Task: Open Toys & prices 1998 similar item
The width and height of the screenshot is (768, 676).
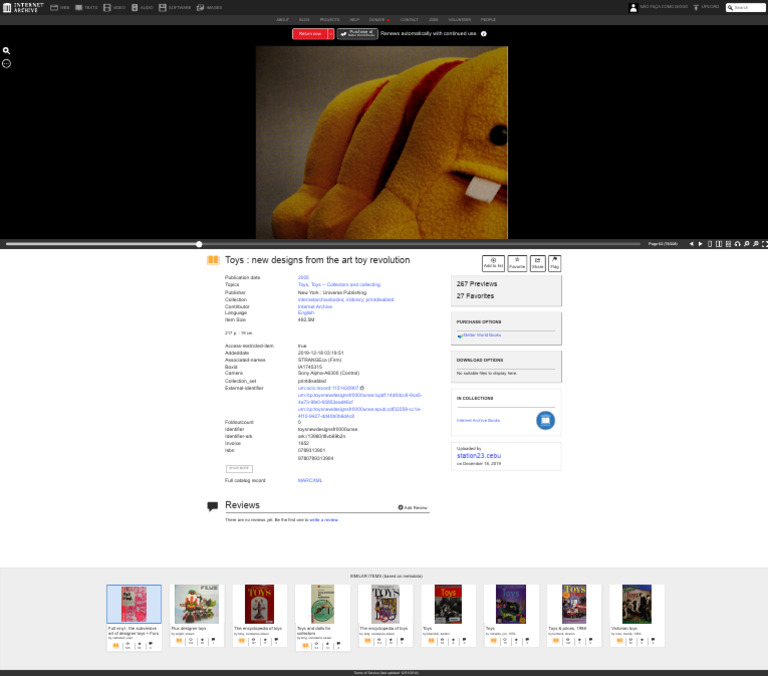Action: pyautogui.click(x=574, y=615)
